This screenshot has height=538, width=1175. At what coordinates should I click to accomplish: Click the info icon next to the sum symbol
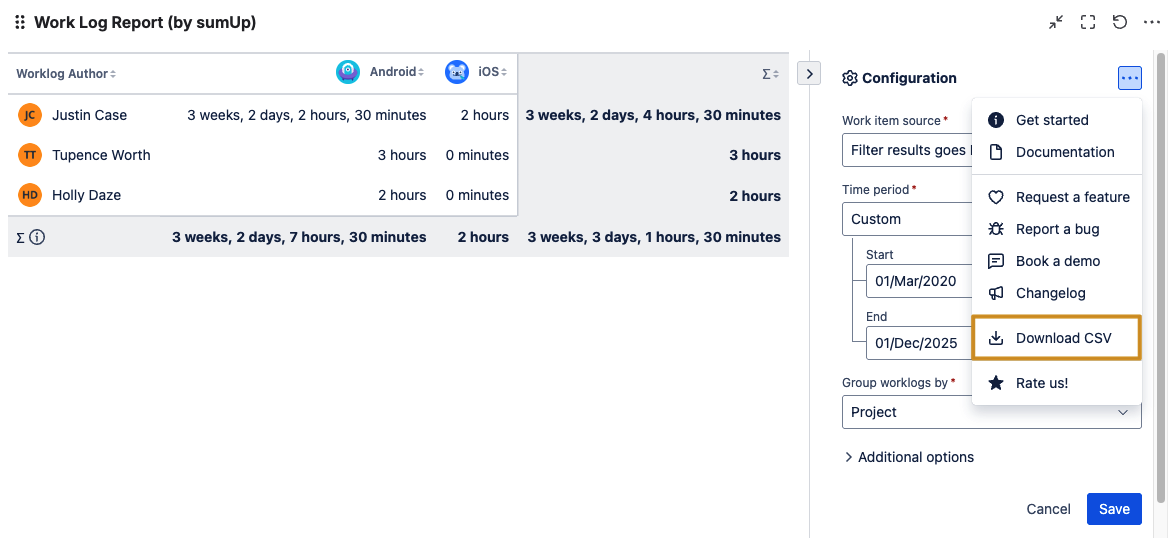(37, 238)
